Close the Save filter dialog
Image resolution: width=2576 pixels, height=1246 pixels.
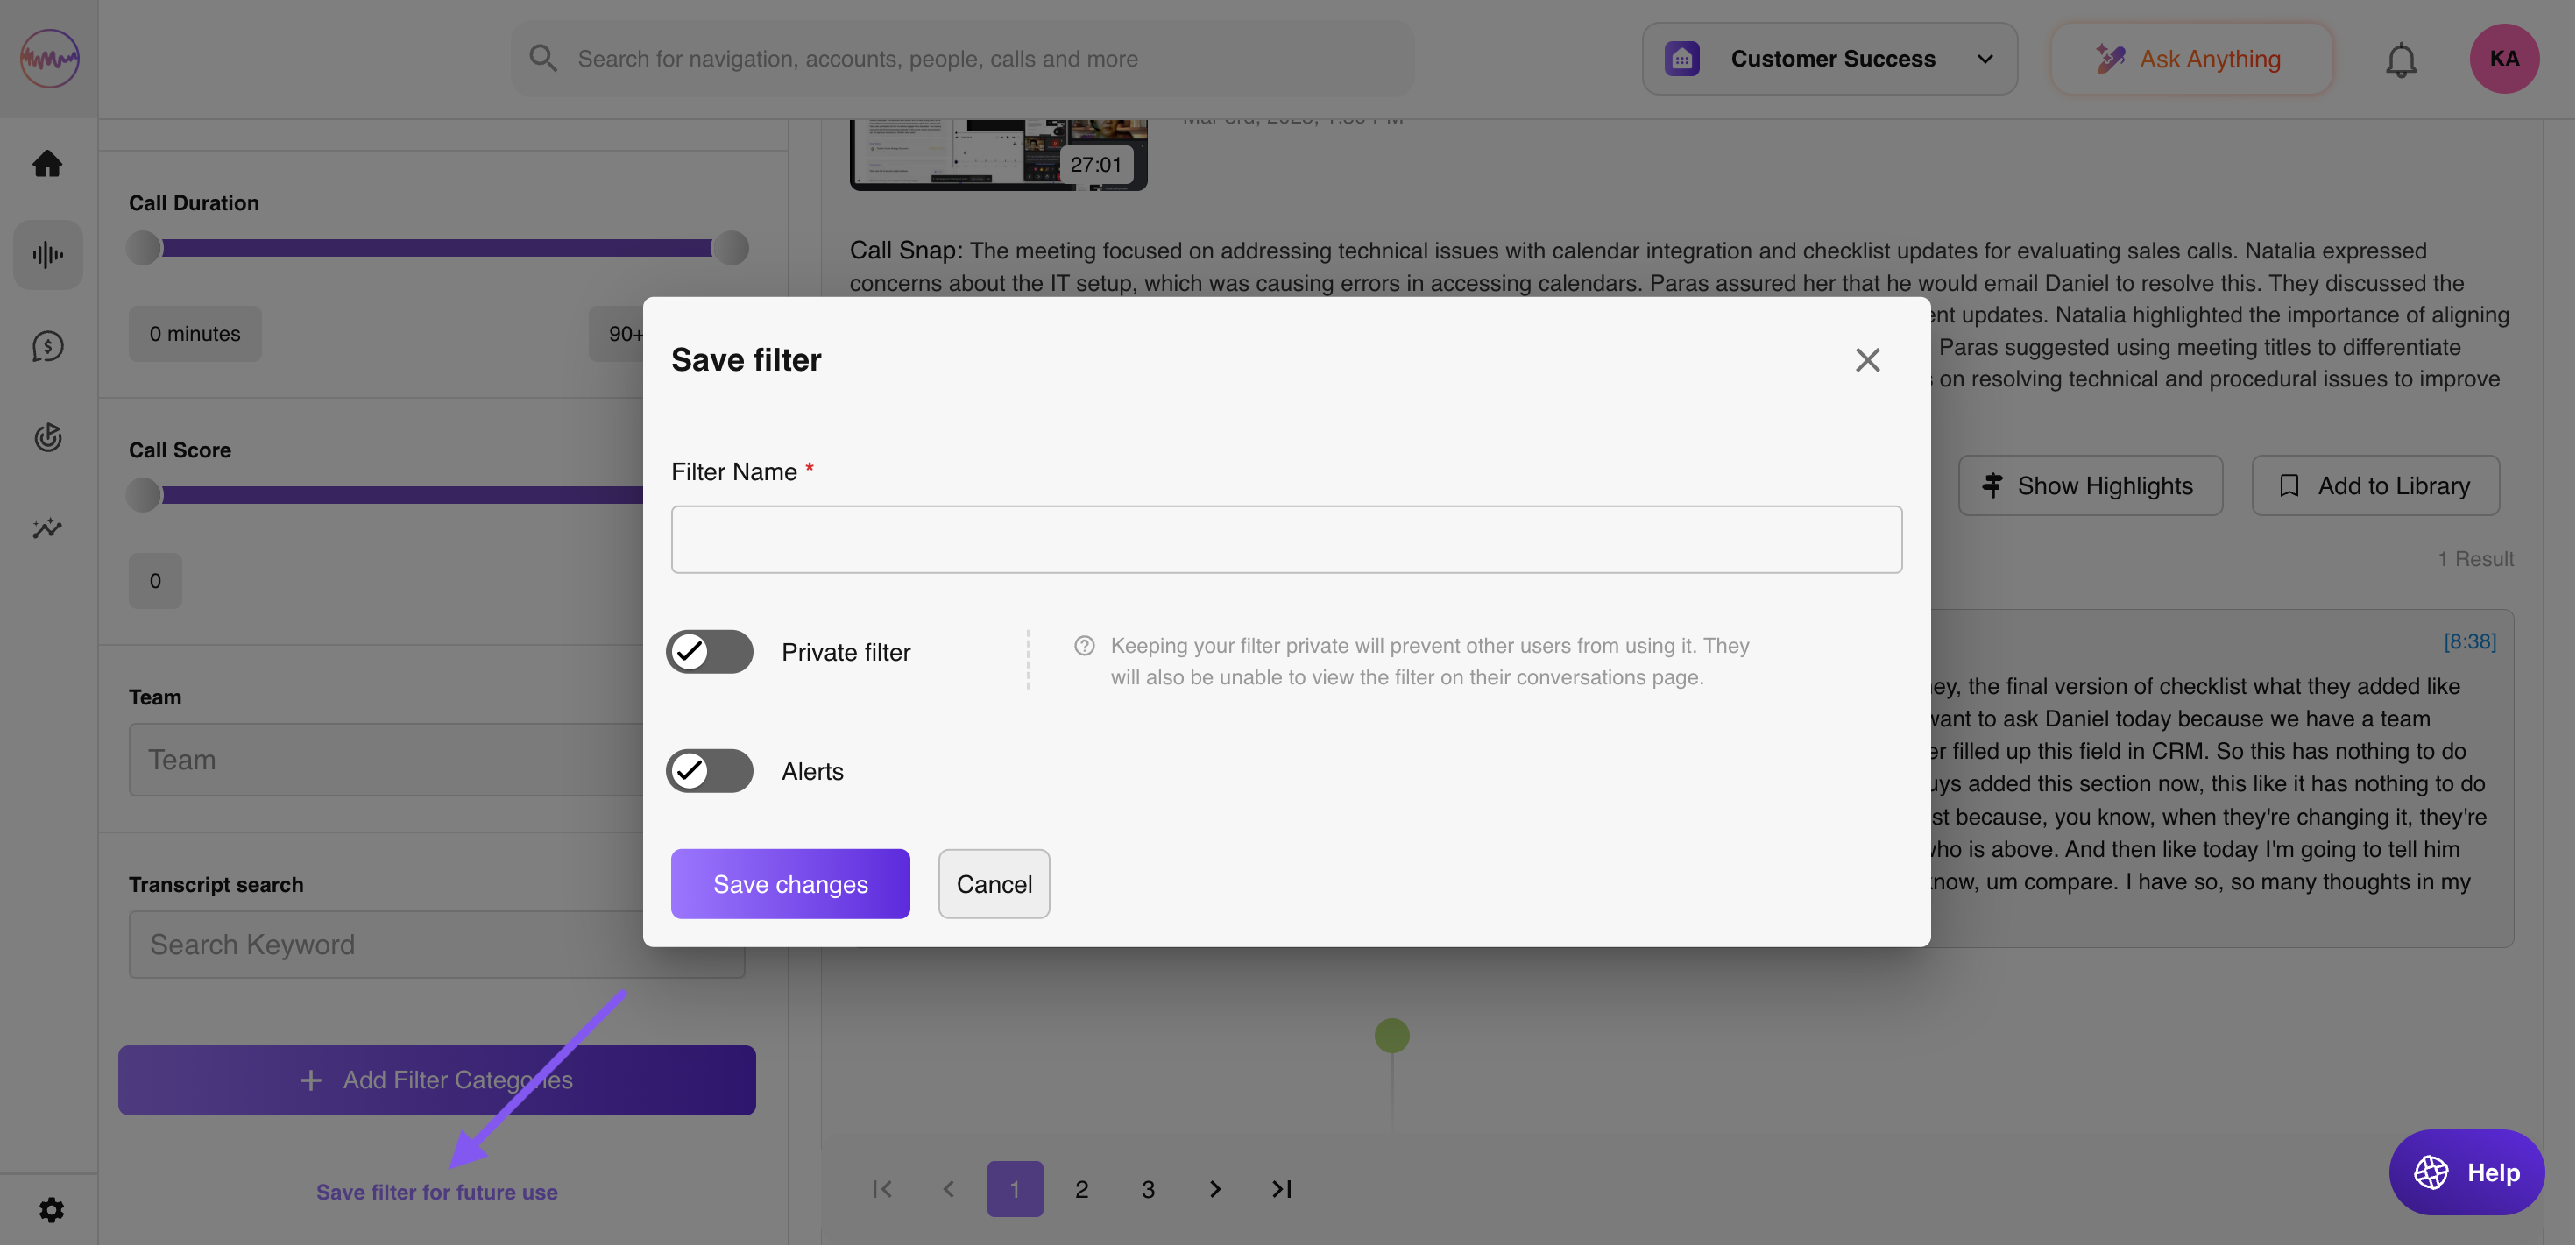[x=1867, y=360]
